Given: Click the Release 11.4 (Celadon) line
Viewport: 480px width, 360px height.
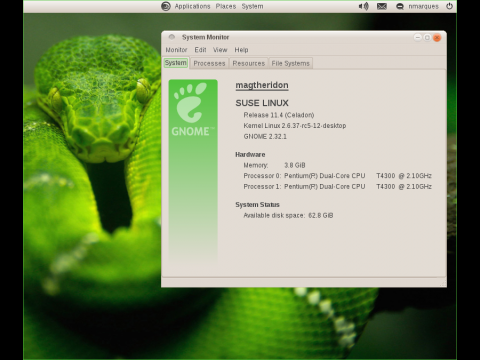Looking at the screenshot, I should [x=279, y=115].
